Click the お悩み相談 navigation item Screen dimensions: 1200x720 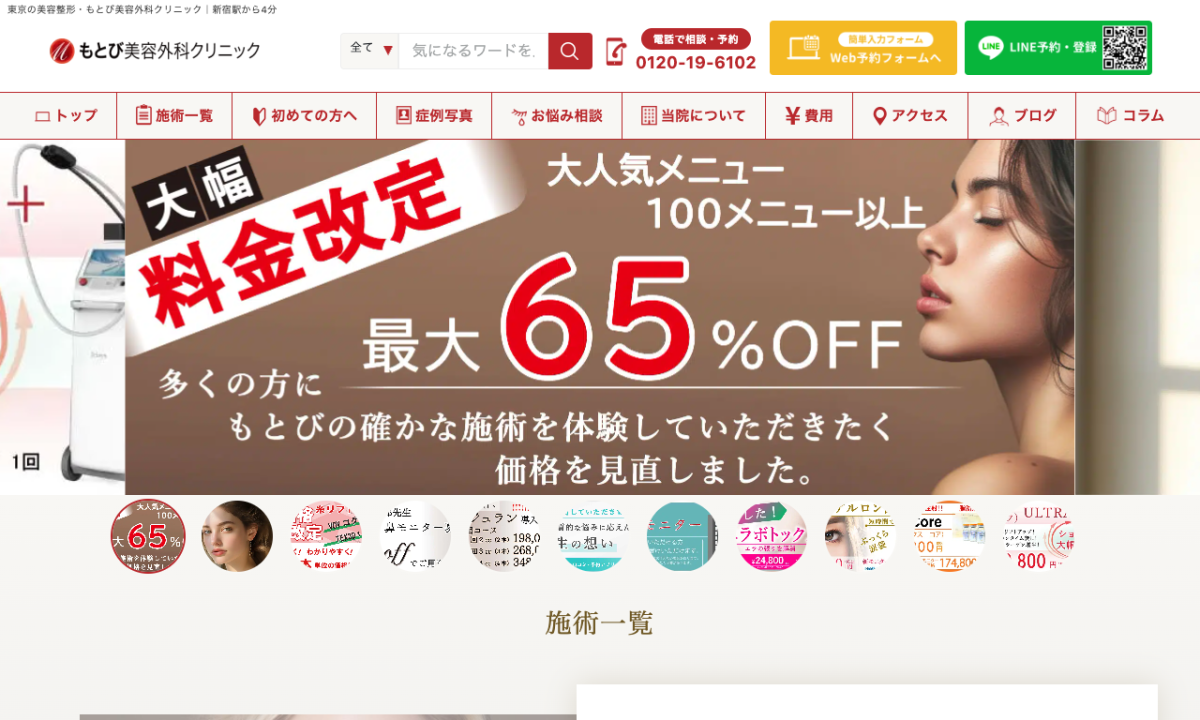pos(557,116)
